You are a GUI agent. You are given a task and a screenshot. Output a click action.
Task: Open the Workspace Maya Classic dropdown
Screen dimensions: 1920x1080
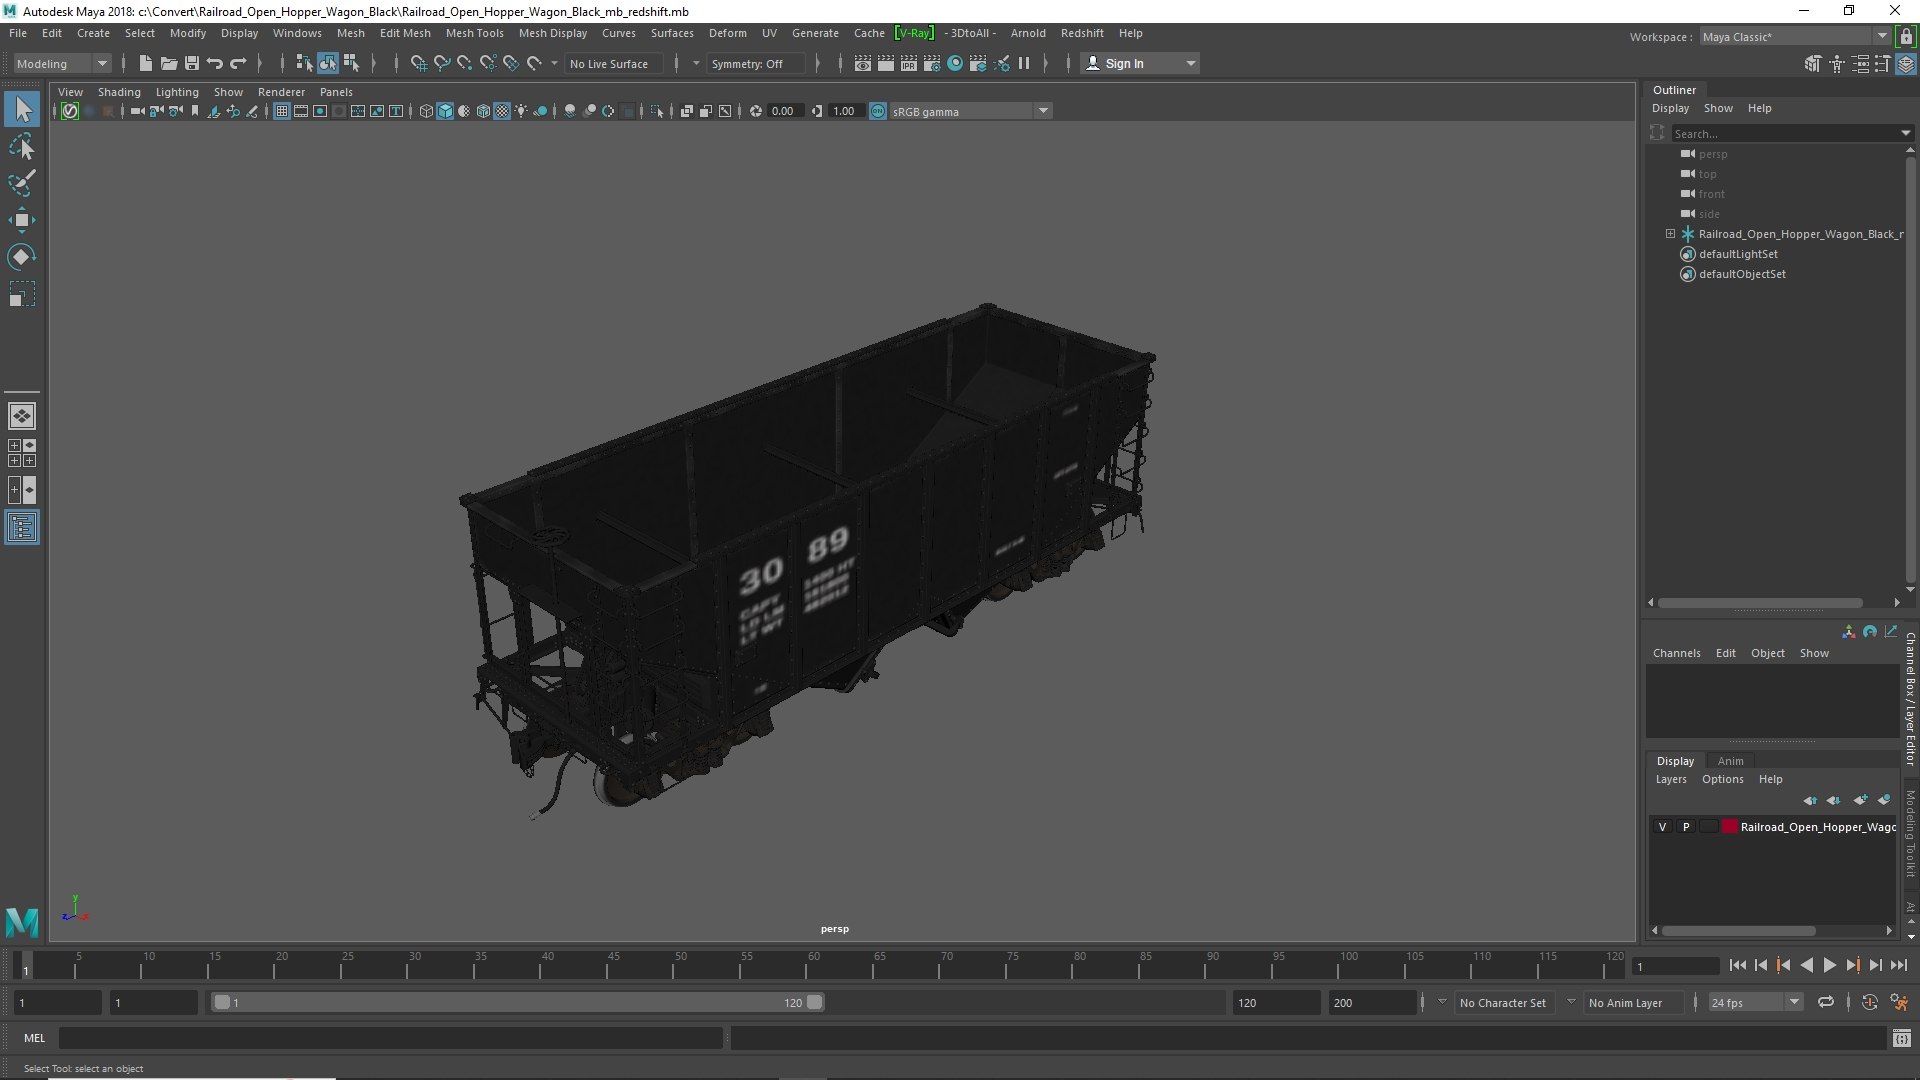click(1794, 37)
